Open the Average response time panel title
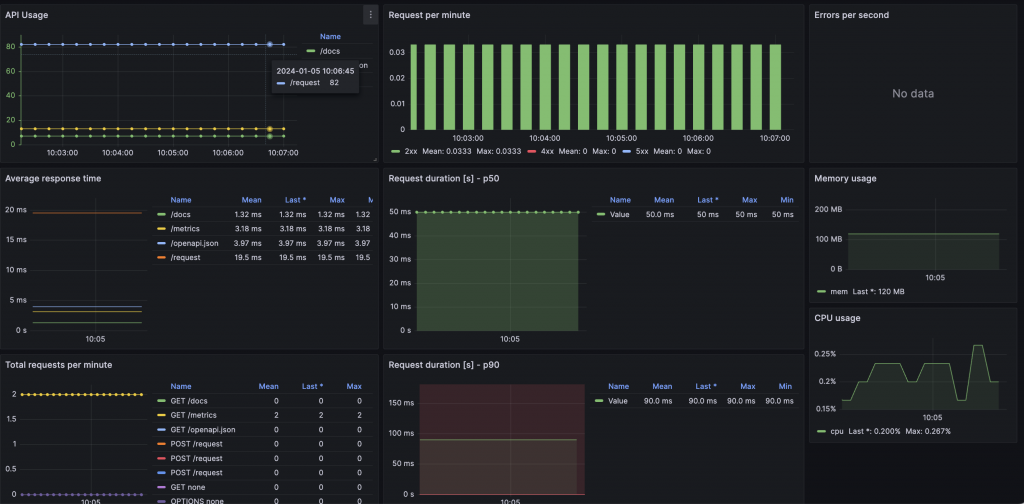This screenshot has width=1024, height=504. tap(53, 178)
